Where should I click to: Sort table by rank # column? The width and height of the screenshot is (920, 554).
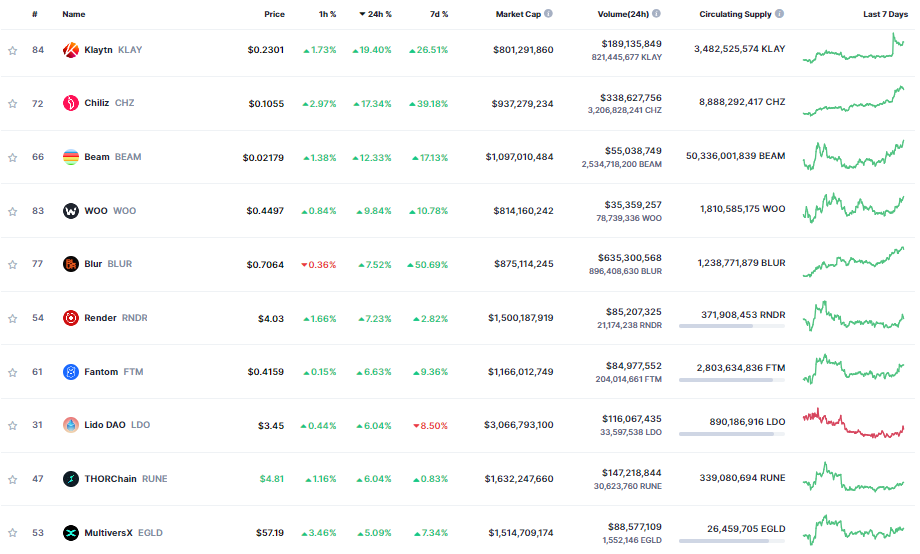point(35,14)
